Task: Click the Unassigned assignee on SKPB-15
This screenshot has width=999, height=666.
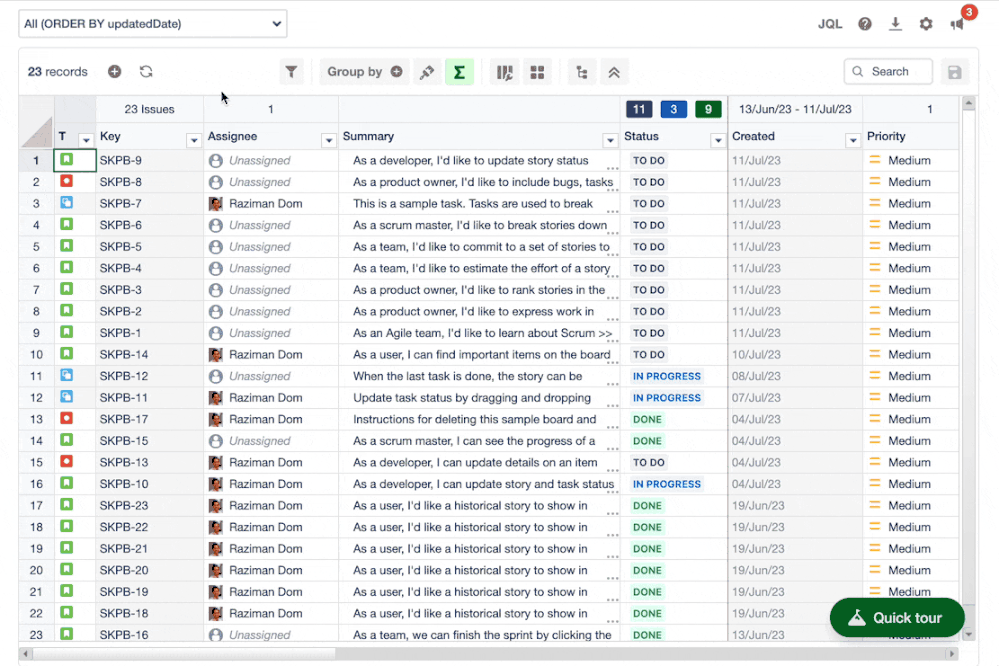Action: pos(259,441)
